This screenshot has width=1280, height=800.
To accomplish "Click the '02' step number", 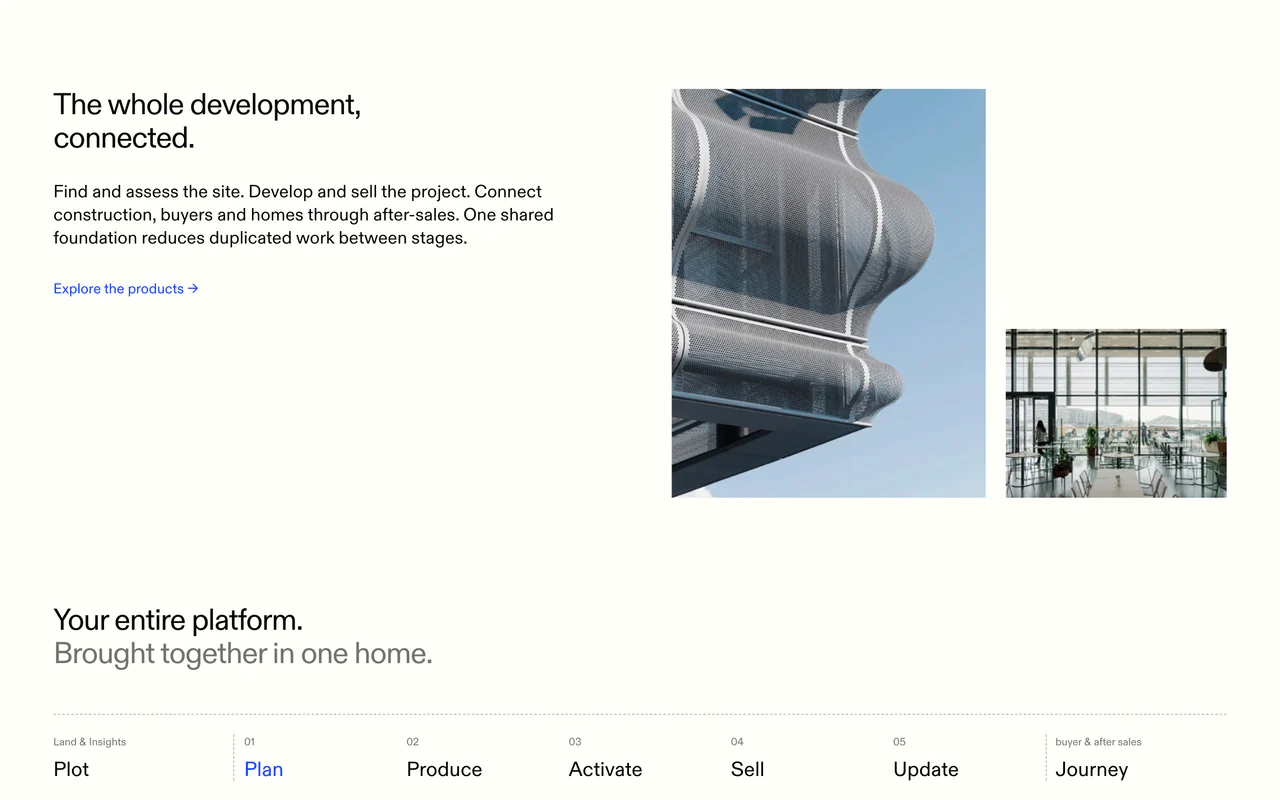I will click(412, 742).
